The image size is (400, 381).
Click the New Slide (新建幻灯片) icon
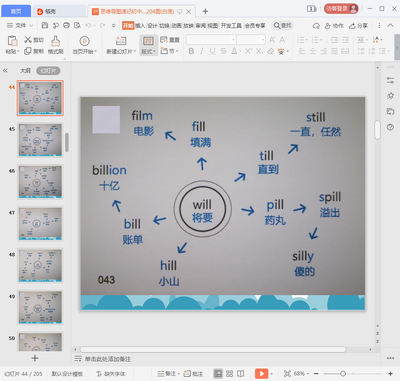pyautogui.click(x=121, y=41)
